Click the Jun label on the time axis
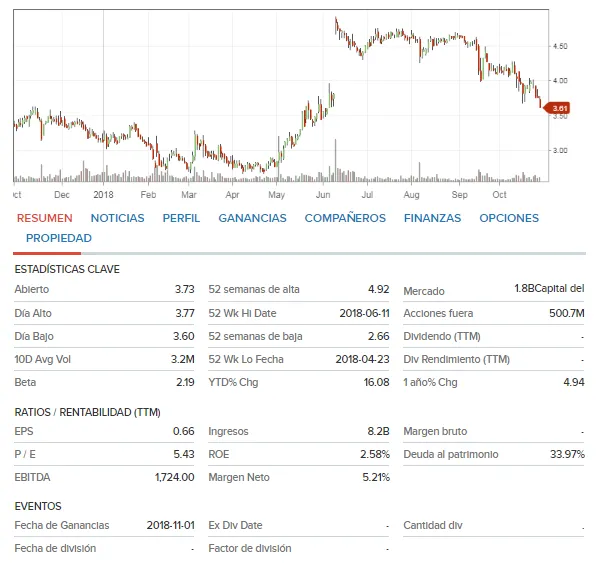The image size is (597, 563). (323, 195)
